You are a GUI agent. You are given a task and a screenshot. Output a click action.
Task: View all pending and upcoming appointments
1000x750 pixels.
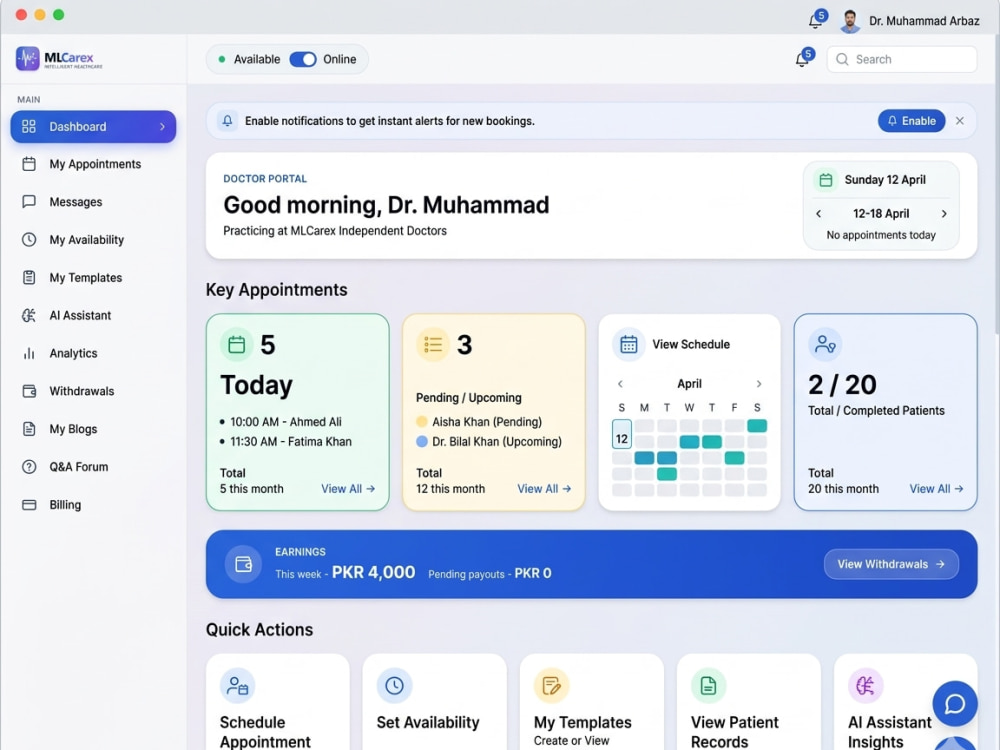(544, 489)
